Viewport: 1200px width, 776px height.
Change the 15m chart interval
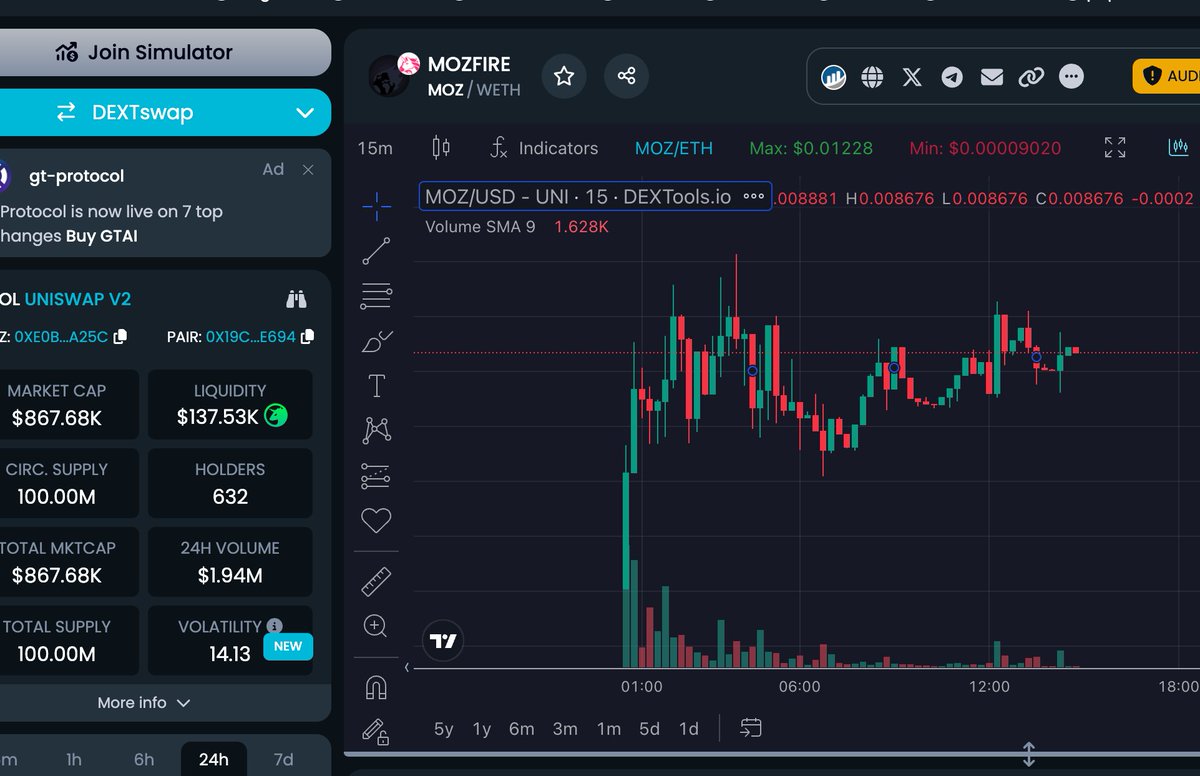(x=375, y=148)
